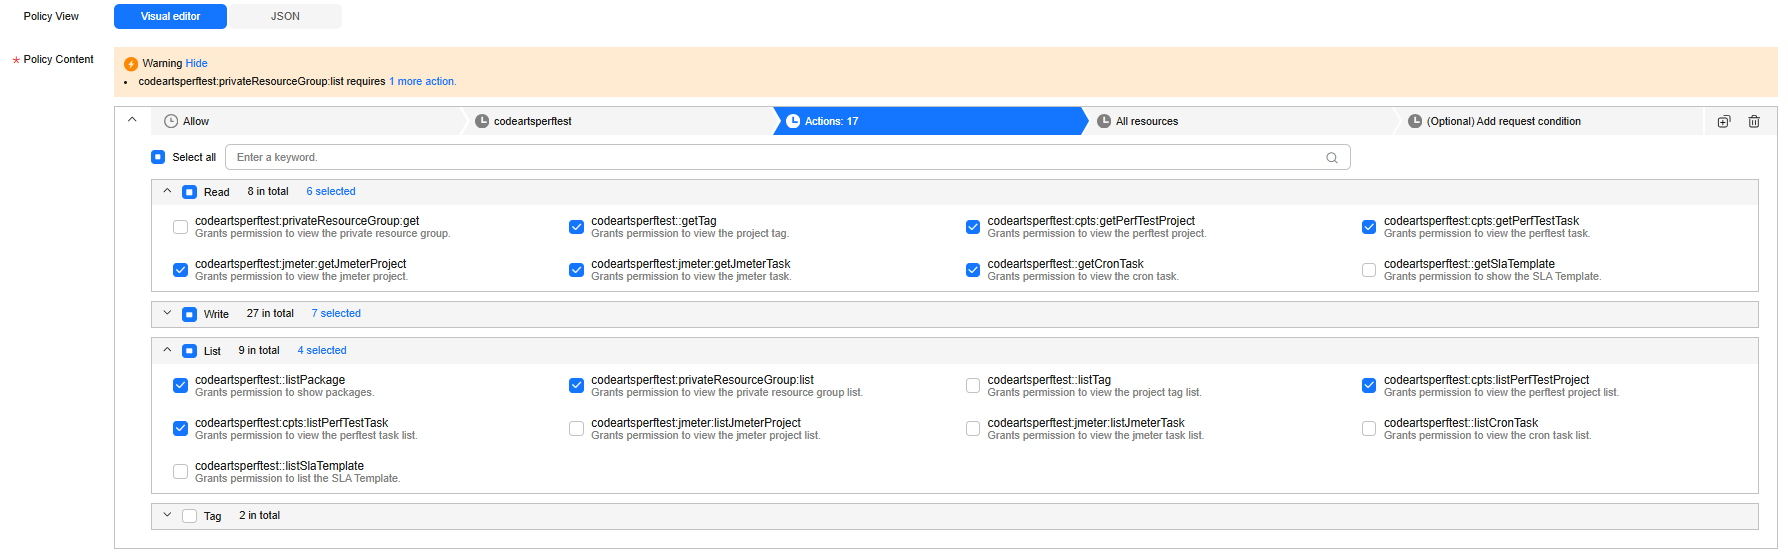The image size is (1788, 557).
Task: Check codeartsperftest::getSlaTemplate action
Action: 1369,270
